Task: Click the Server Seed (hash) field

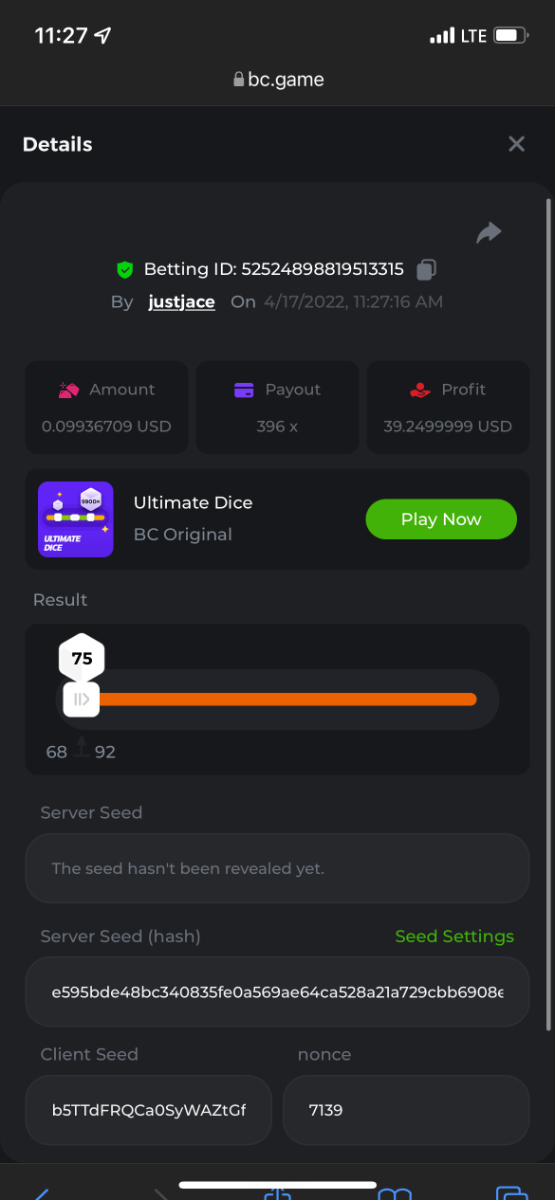Action: tap(277, 992)
